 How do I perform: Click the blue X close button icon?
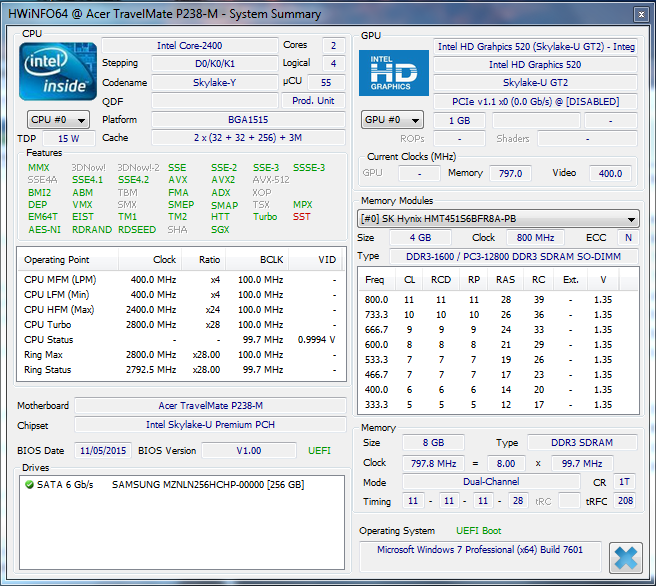625,558
